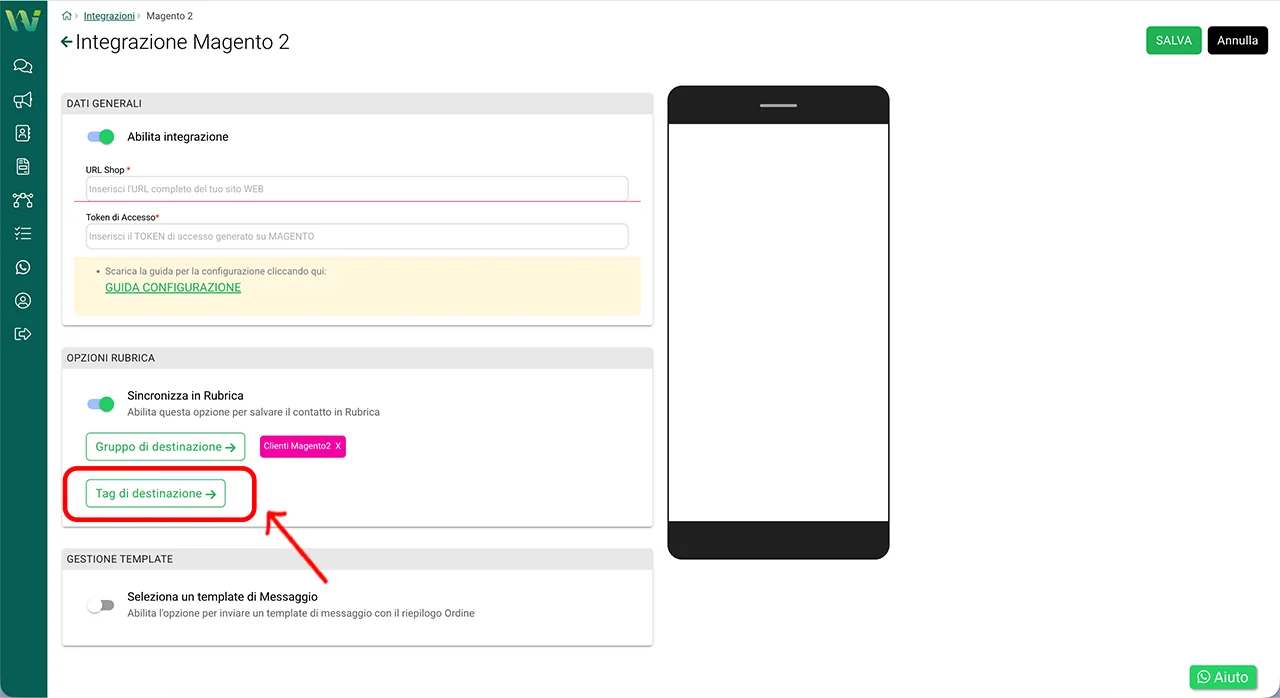Click the logout sidebar icon
Screen dimensions: 1280x698
click(x=23, y=334)
